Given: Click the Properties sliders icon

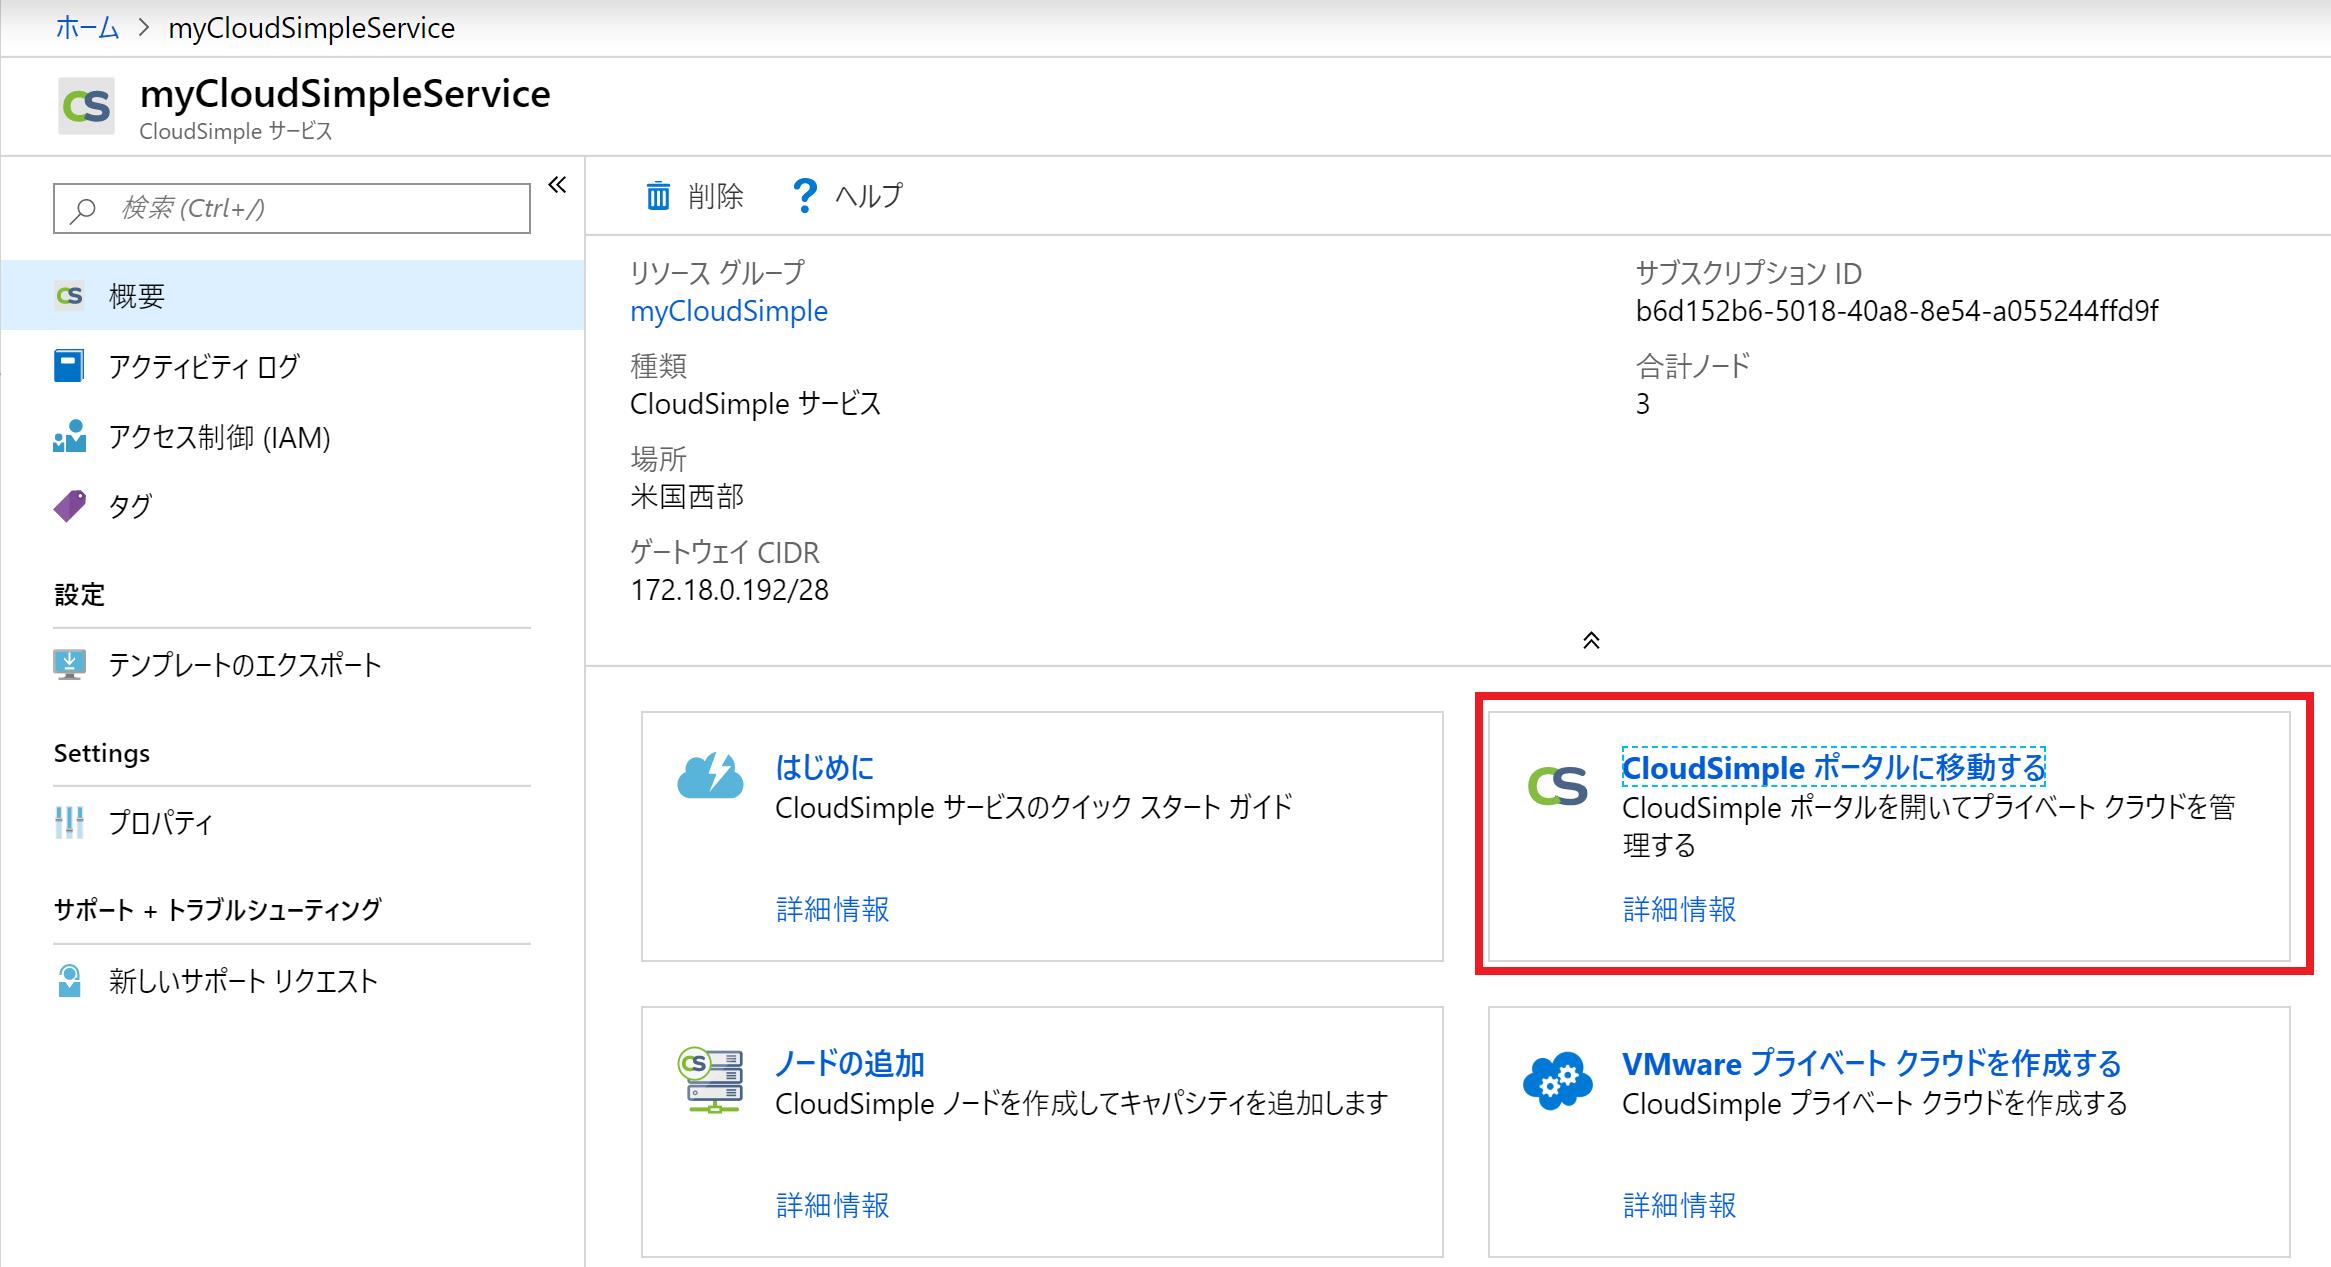Looking at the screenshot, I should point(69,823).
